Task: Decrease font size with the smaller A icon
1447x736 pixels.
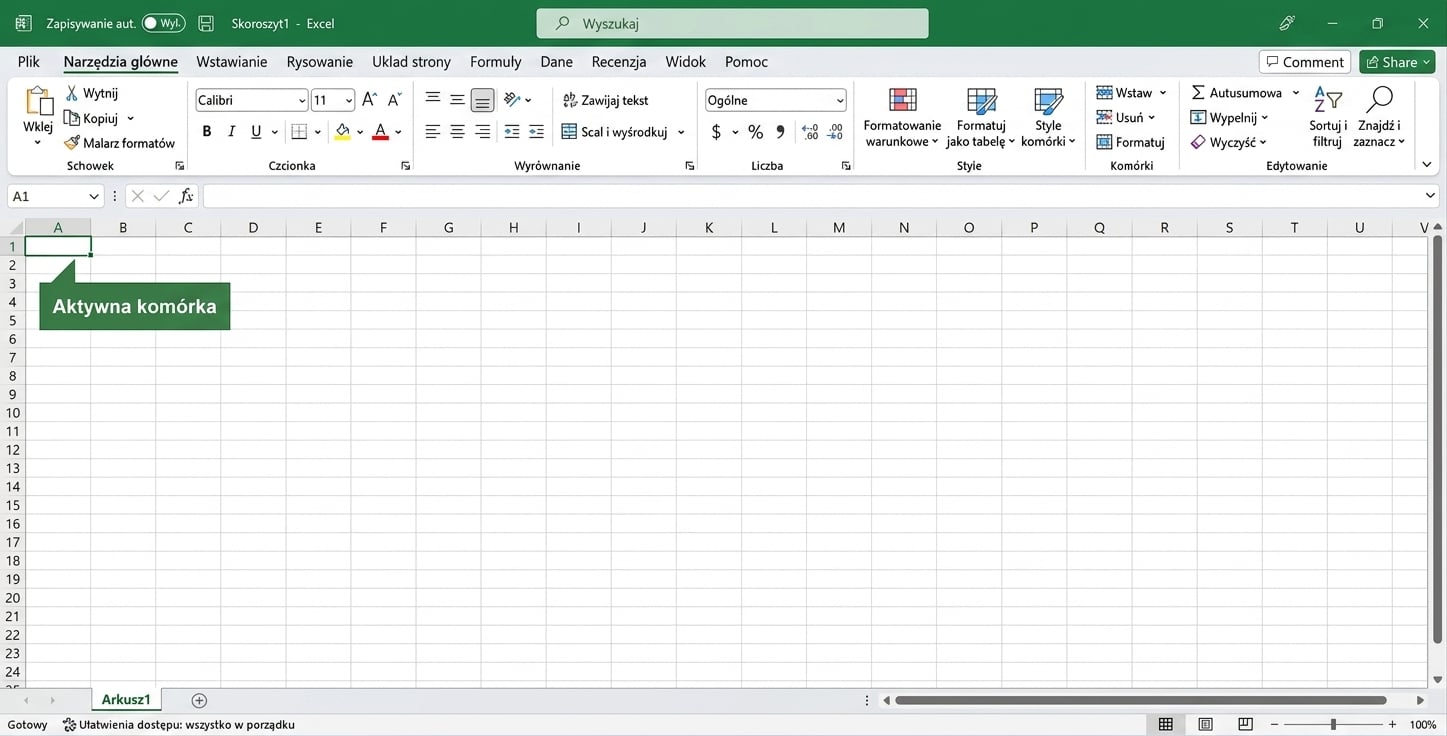Action: point(394,100)
